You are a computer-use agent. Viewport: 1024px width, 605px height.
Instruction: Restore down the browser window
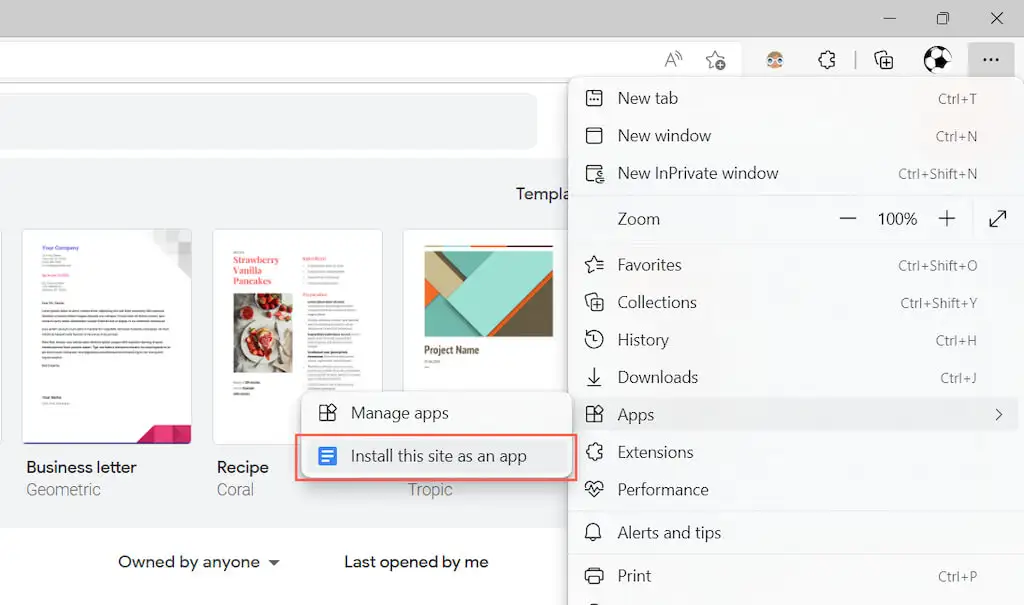pos(942,18)
